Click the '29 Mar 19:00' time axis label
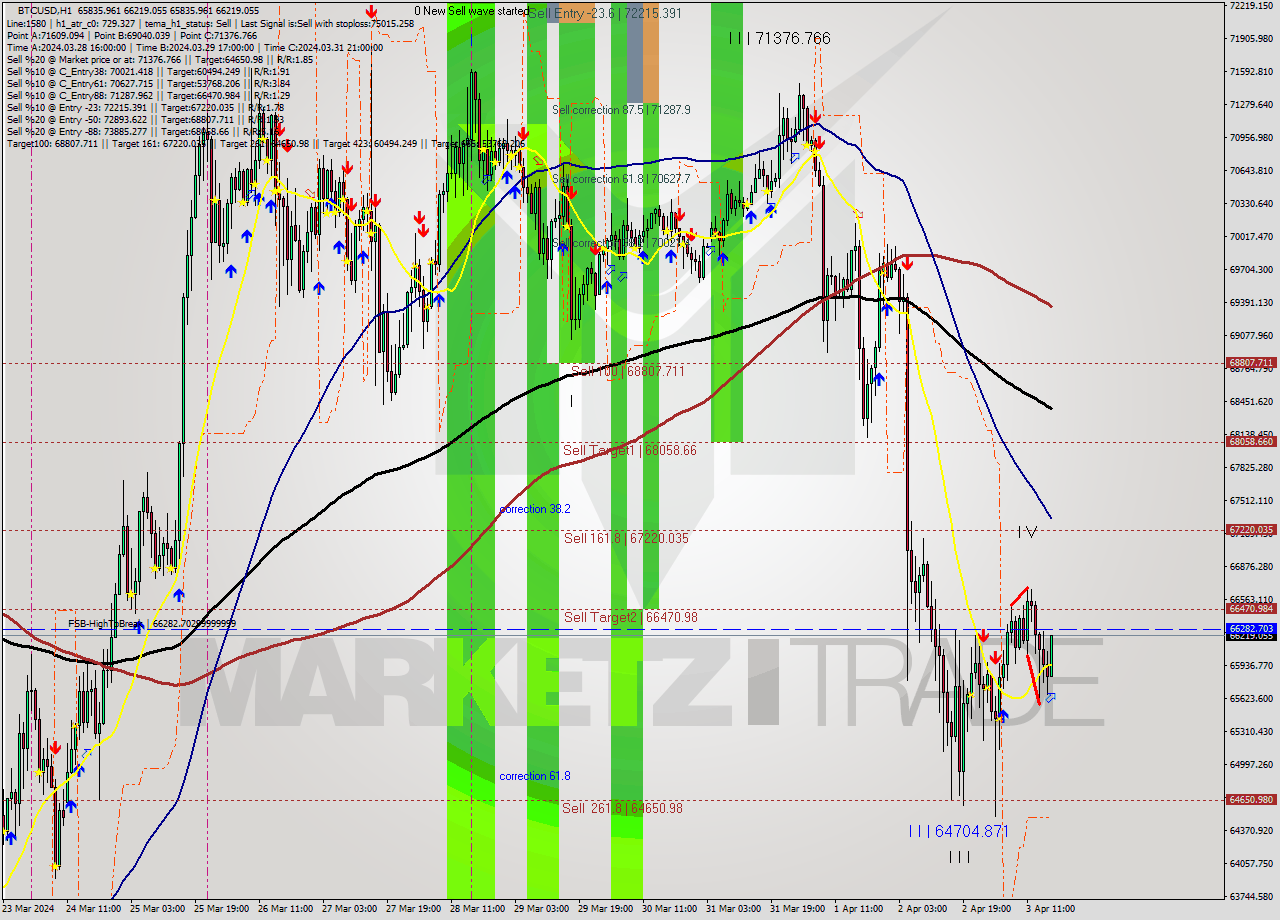This screenshot has height=920, width=1280. pos(606,909)
